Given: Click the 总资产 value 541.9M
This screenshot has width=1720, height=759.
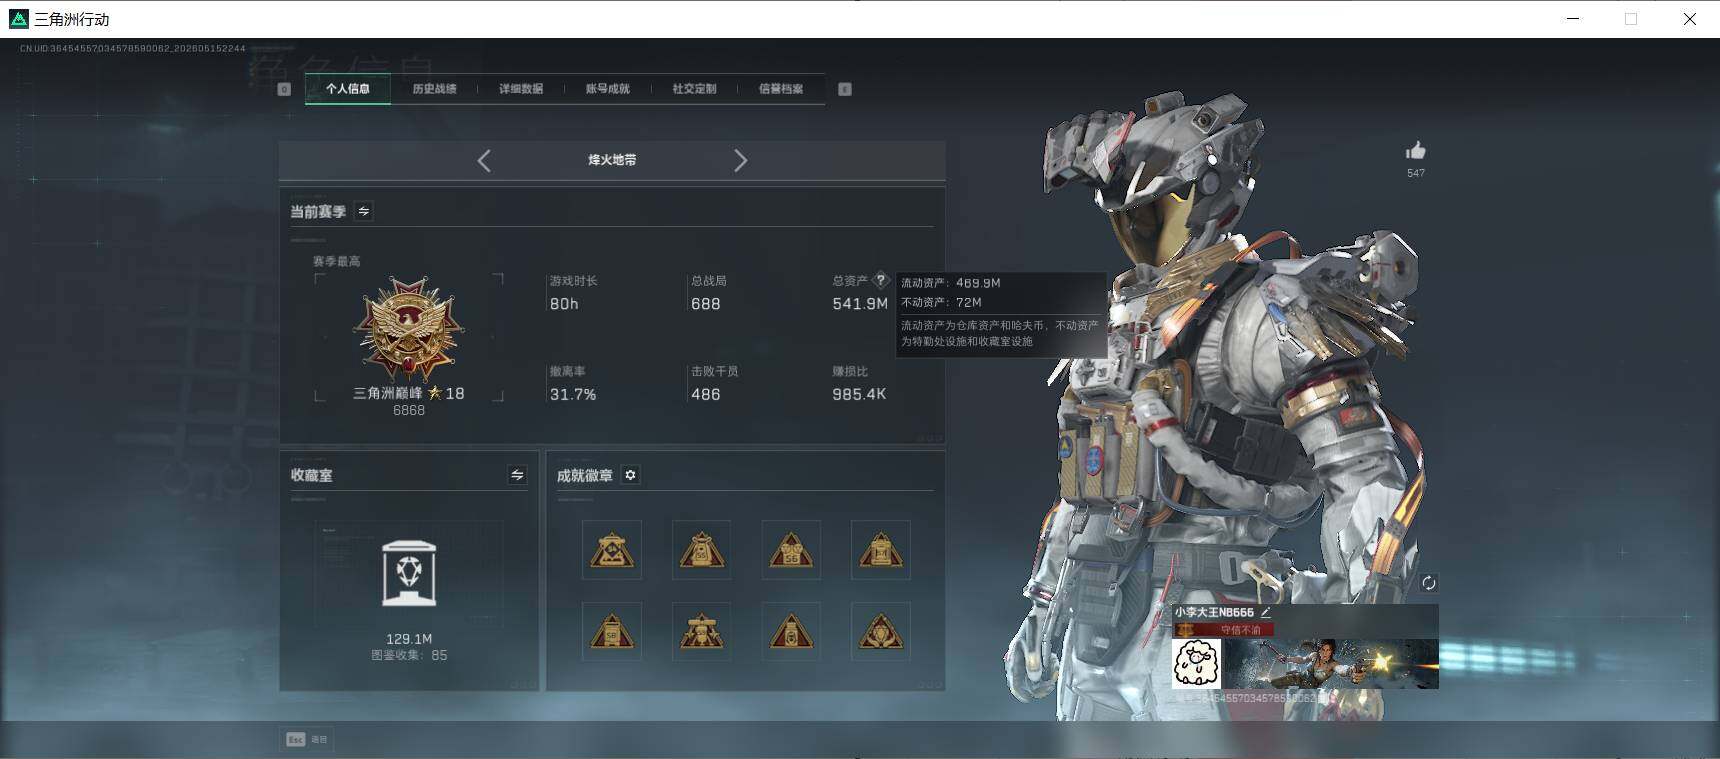Looking at the screenshot, I should [x=860, y=304].
